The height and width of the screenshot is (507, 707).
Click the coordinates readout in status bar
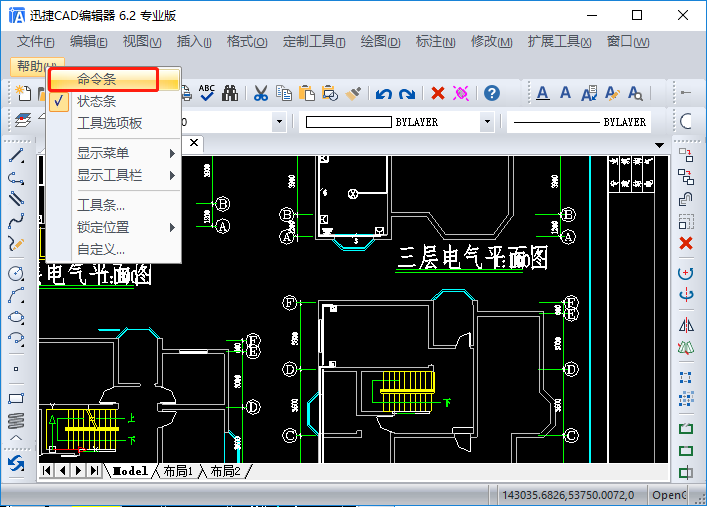tap(568, 495)
